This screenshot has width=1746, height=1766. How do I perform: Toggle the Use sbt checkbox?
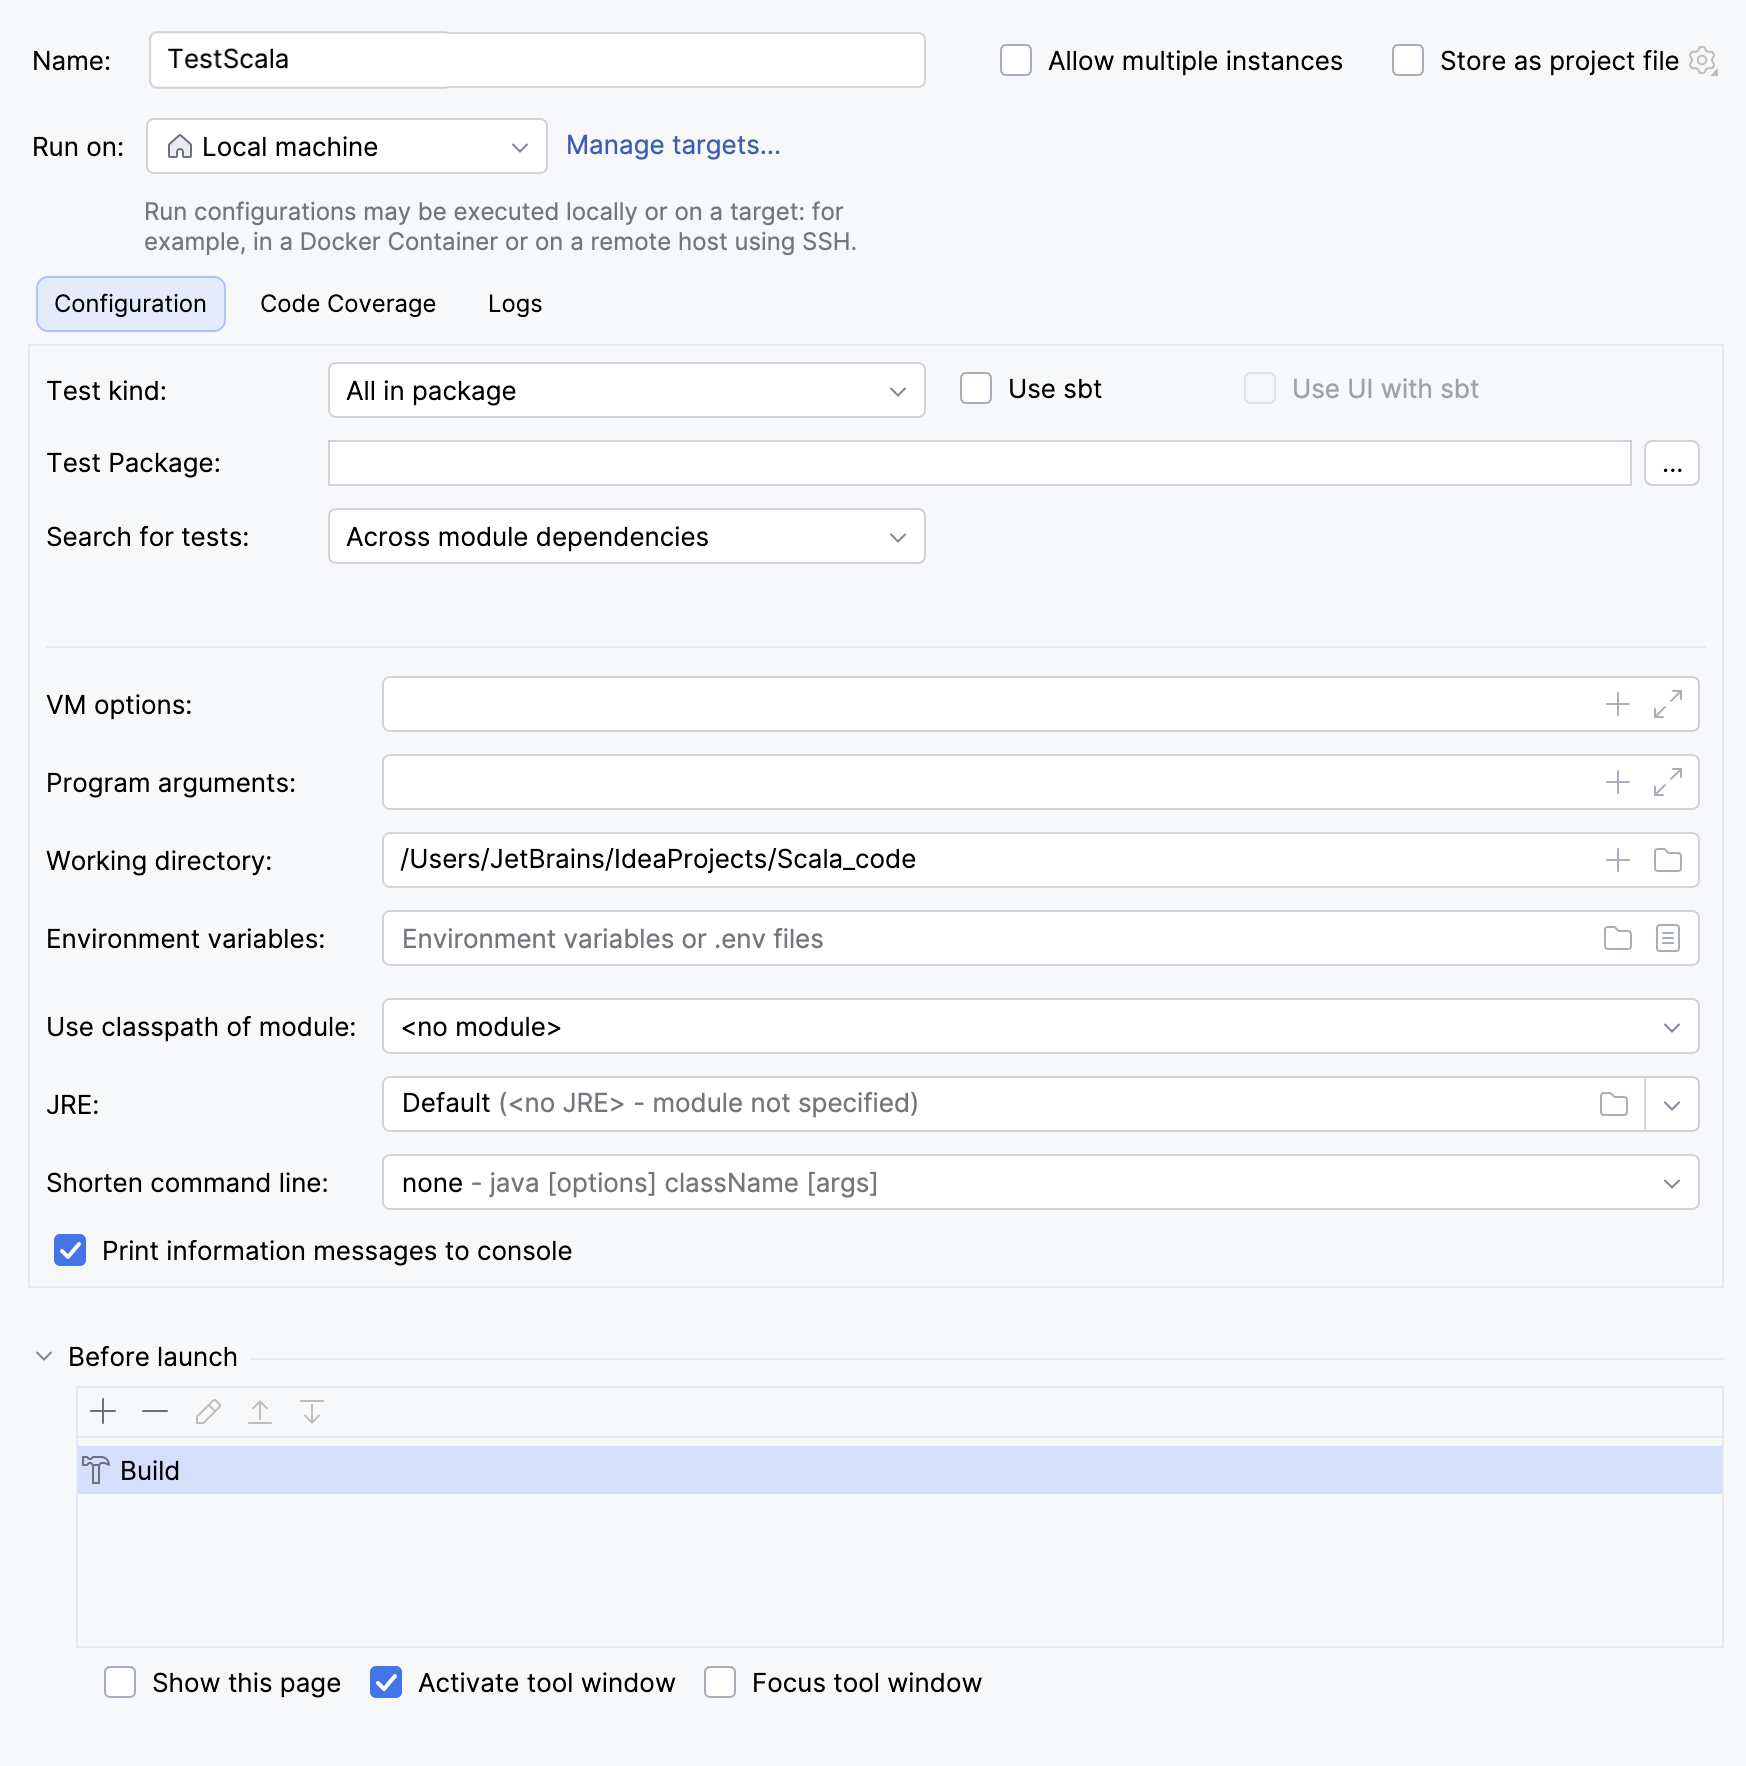pos(976,388)
